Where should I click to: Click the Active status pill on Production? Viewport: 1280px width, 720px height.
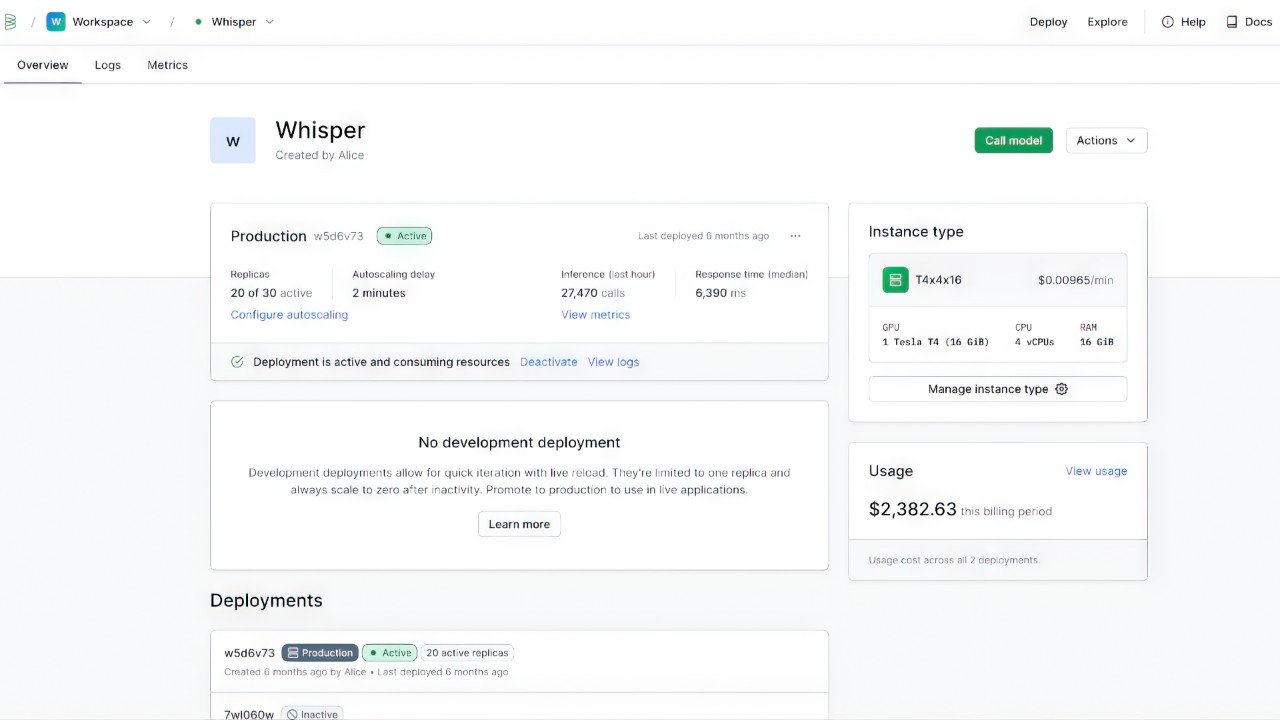click(x=403, y=235)
